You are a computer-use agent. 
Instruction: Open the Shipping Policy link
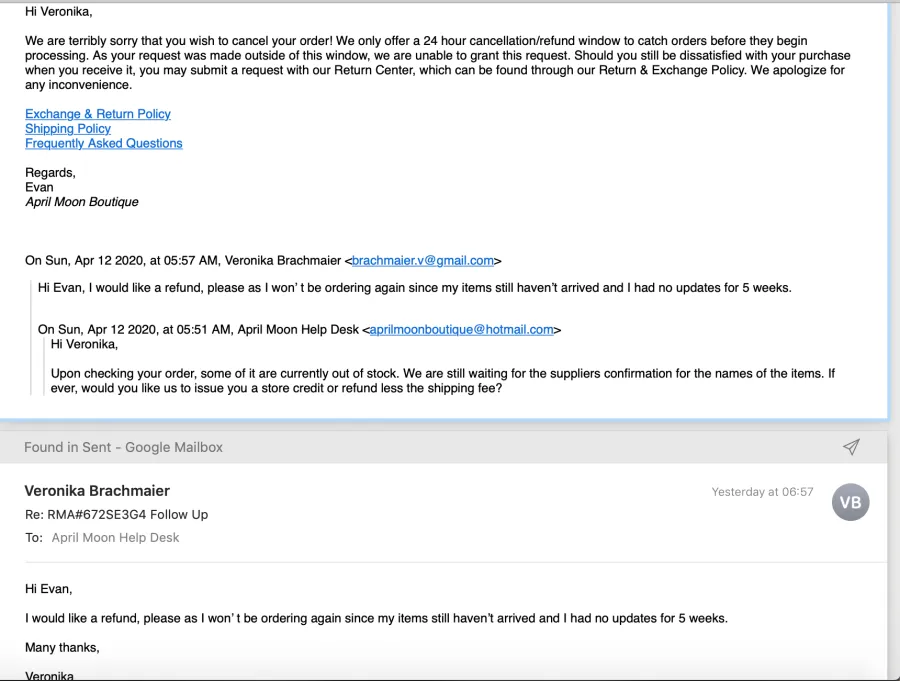click(x=68, y=129)
